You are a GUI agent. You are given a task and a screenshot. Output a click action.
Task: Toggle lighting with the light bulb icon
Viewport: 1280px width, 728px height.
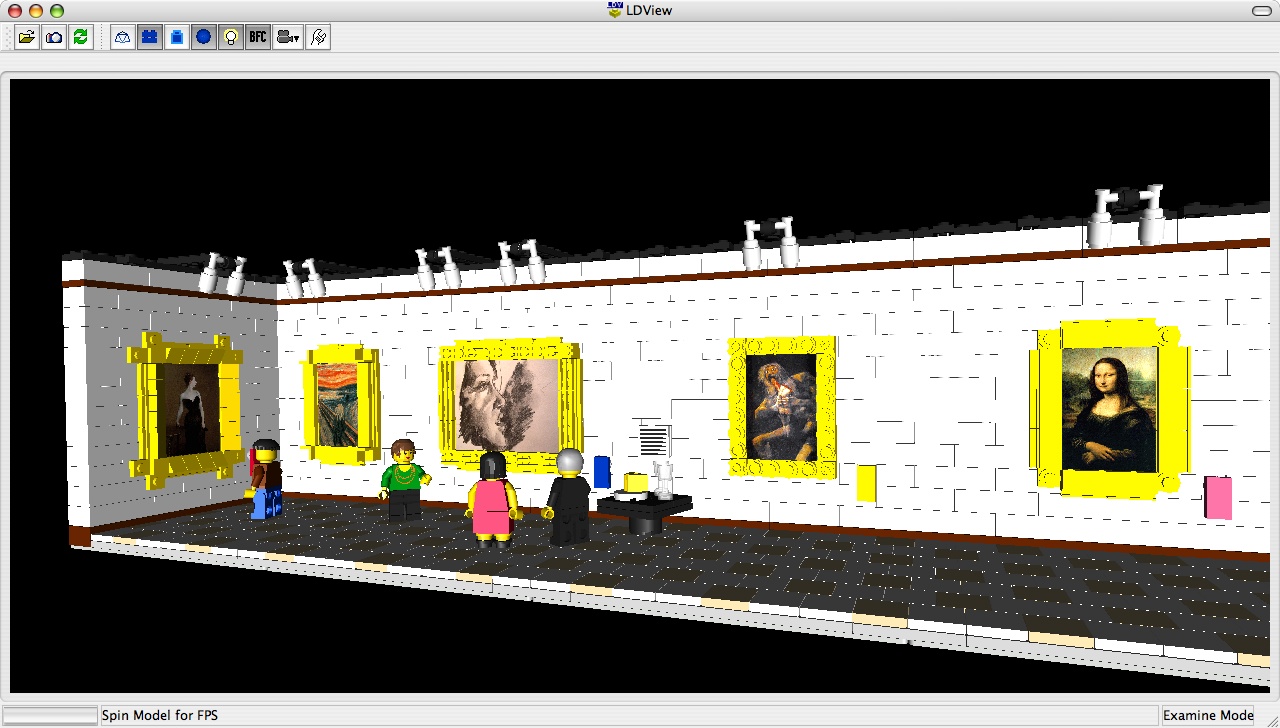click(231, 38)
